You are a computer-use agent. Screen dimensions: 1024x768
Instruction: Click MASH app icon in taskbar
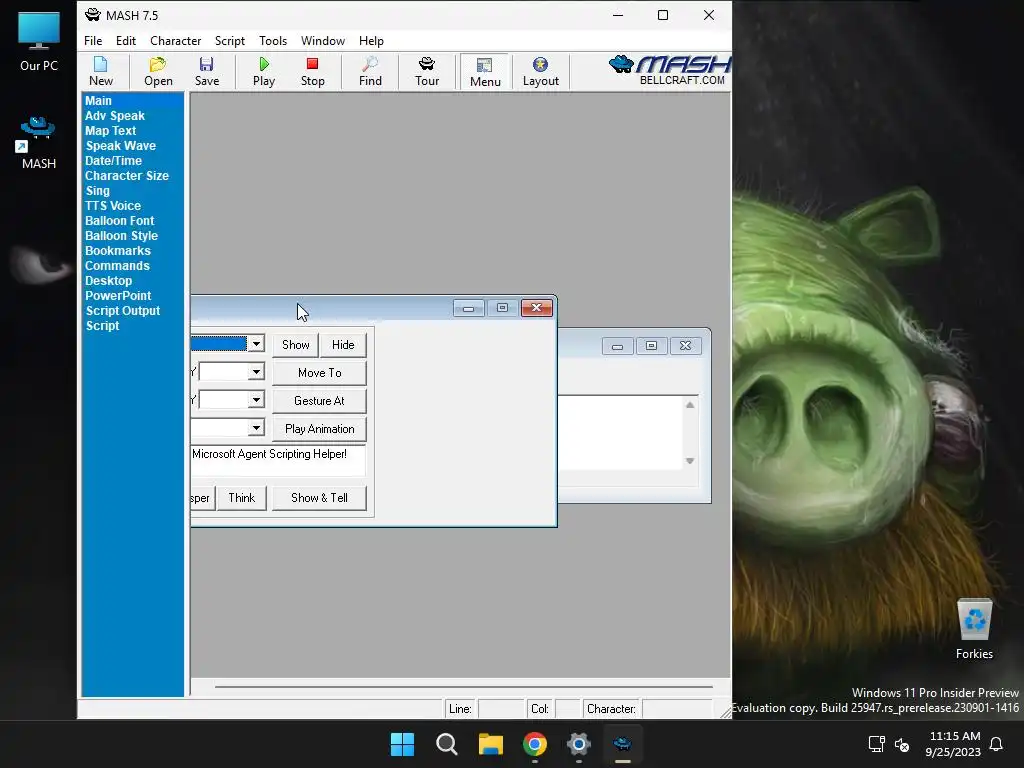tap(622, 744)
